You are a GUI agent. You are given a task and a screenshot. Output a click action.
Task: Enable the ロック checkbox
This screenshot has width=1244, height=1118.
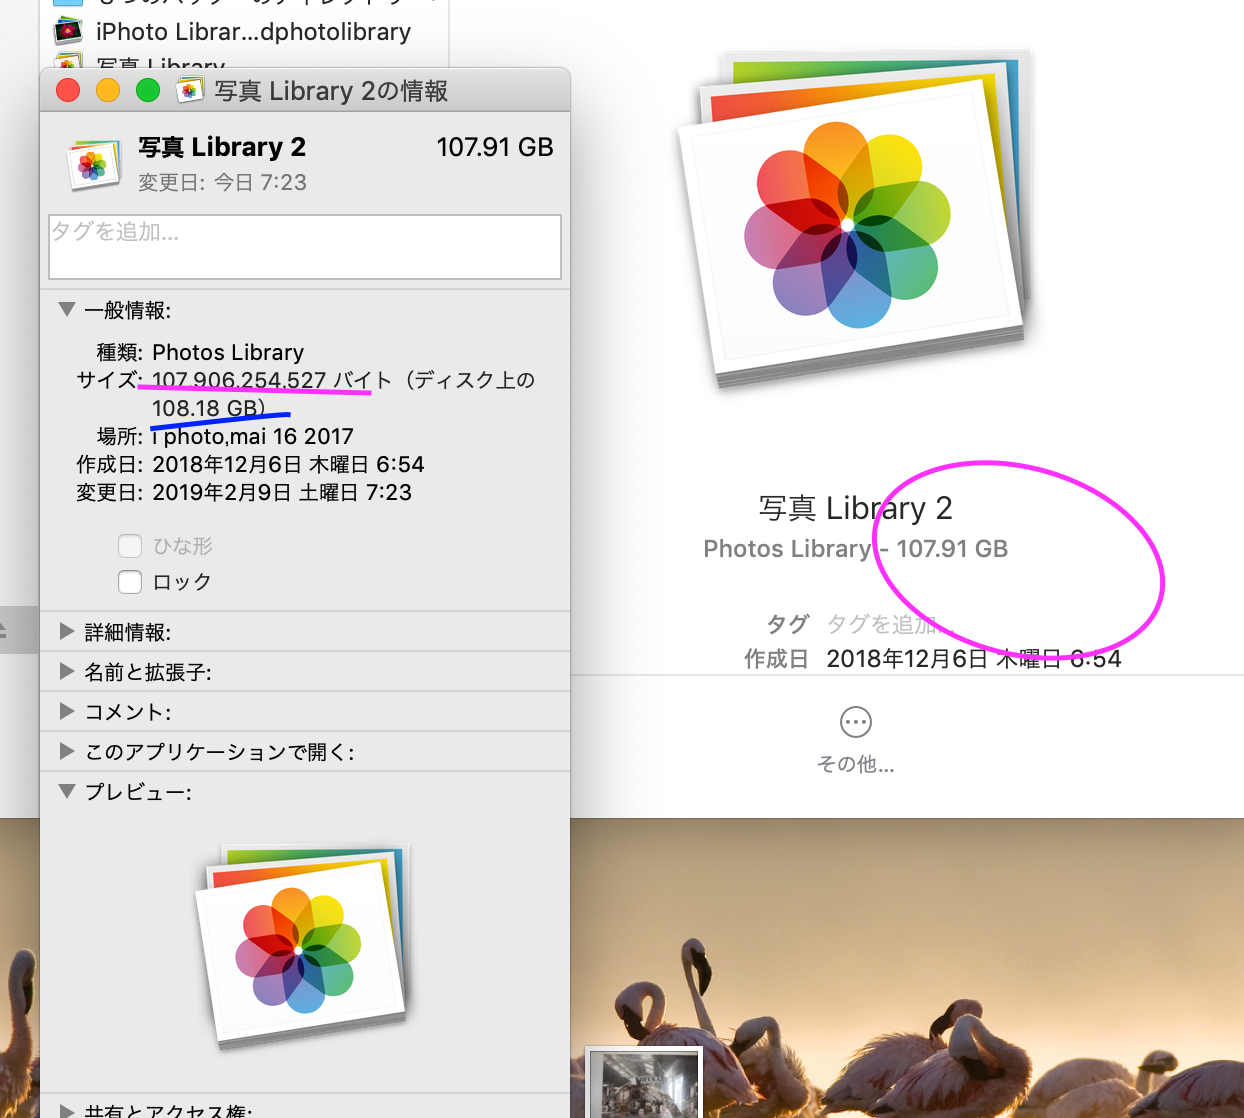(130, 582)
